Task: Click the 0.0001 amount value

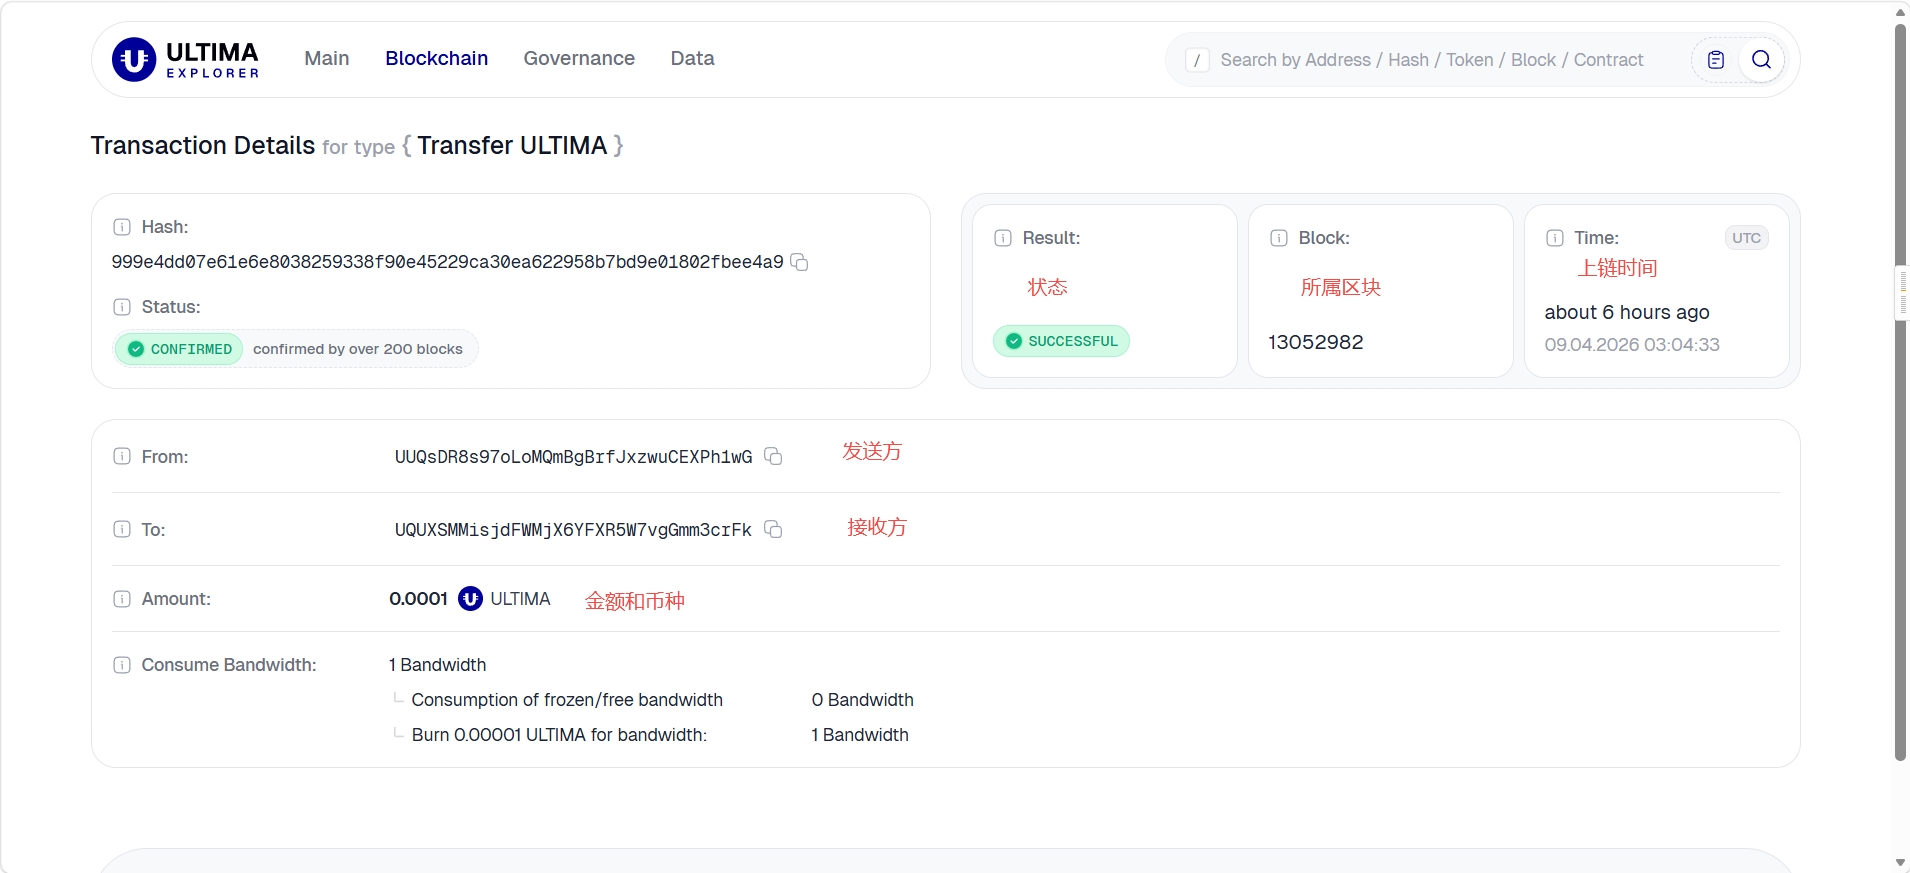Action: (x=418, y=599)
